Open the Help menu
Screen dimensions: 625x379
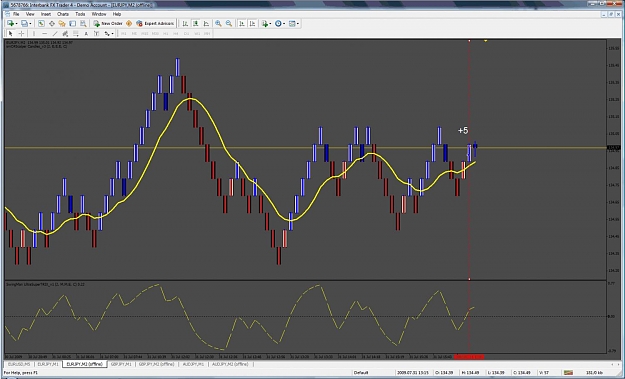(117, 14)
